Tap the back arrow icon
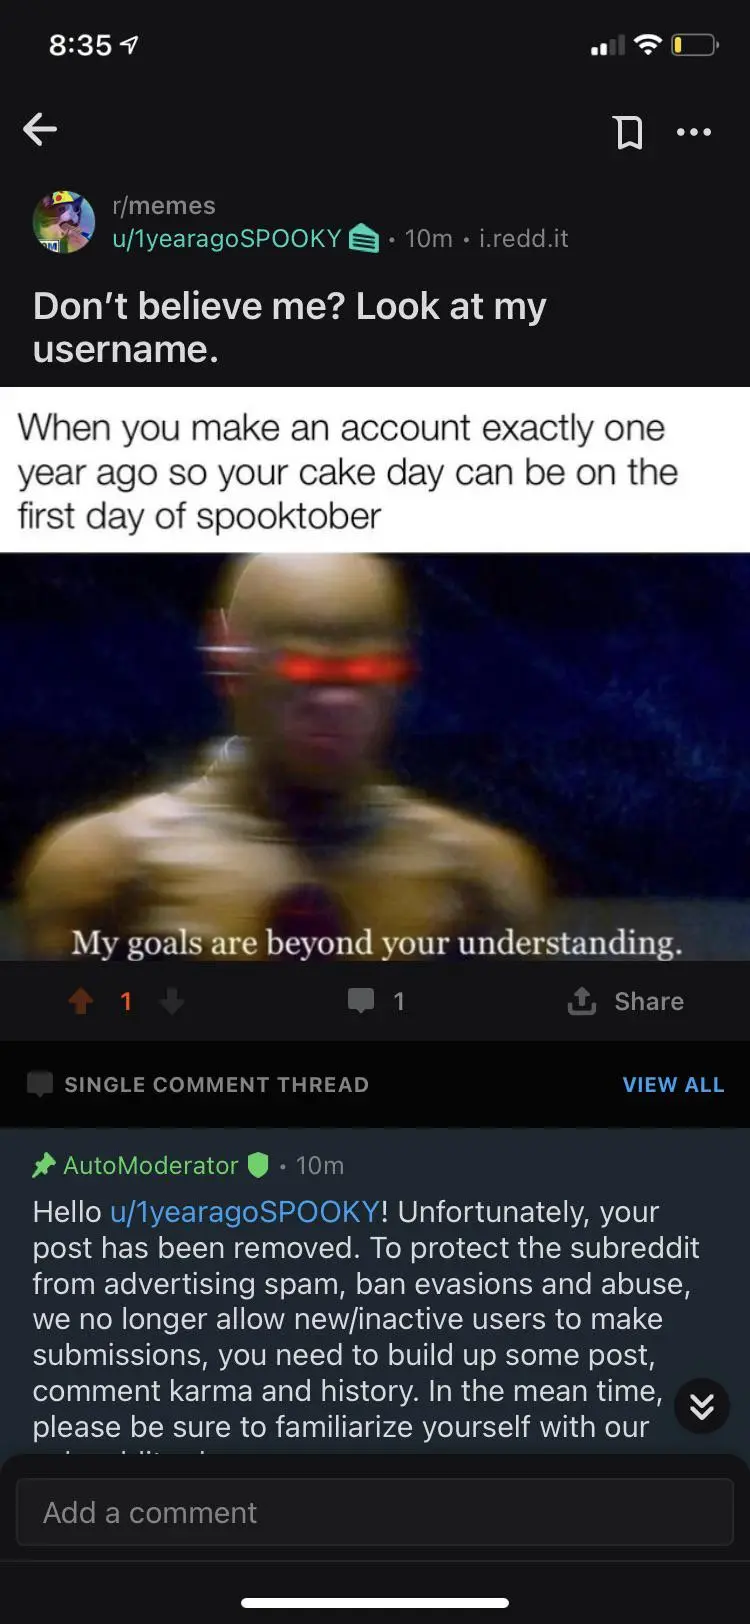Viewport: 750px width, 1624px height. [40, 130]
